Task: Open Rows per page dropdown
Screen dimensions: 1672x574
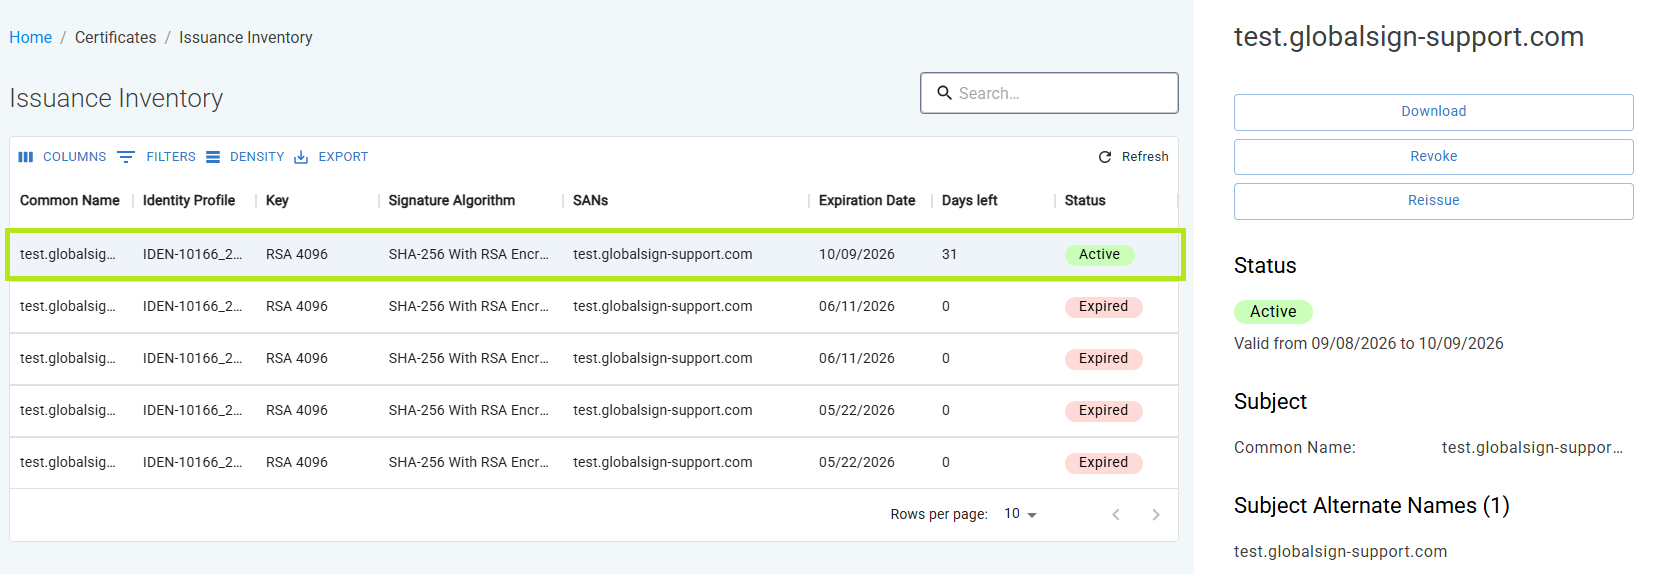Action: (x=1020, y=514)
